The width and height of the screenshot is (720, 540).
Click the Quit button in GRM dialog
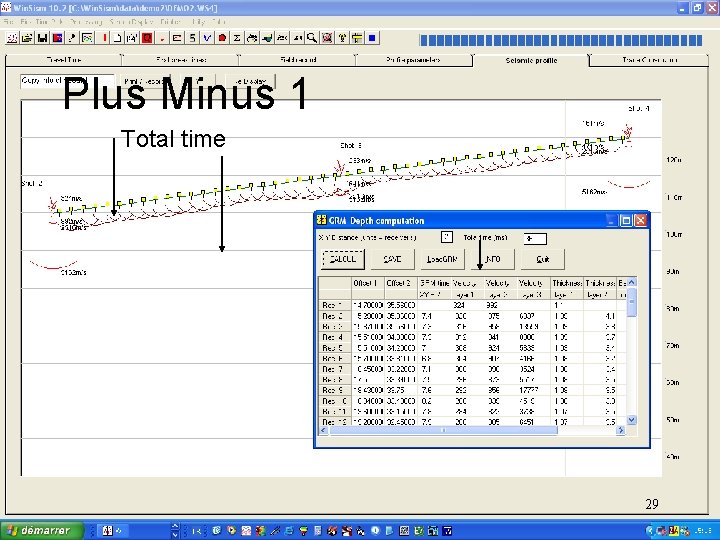tap(542, 259)
